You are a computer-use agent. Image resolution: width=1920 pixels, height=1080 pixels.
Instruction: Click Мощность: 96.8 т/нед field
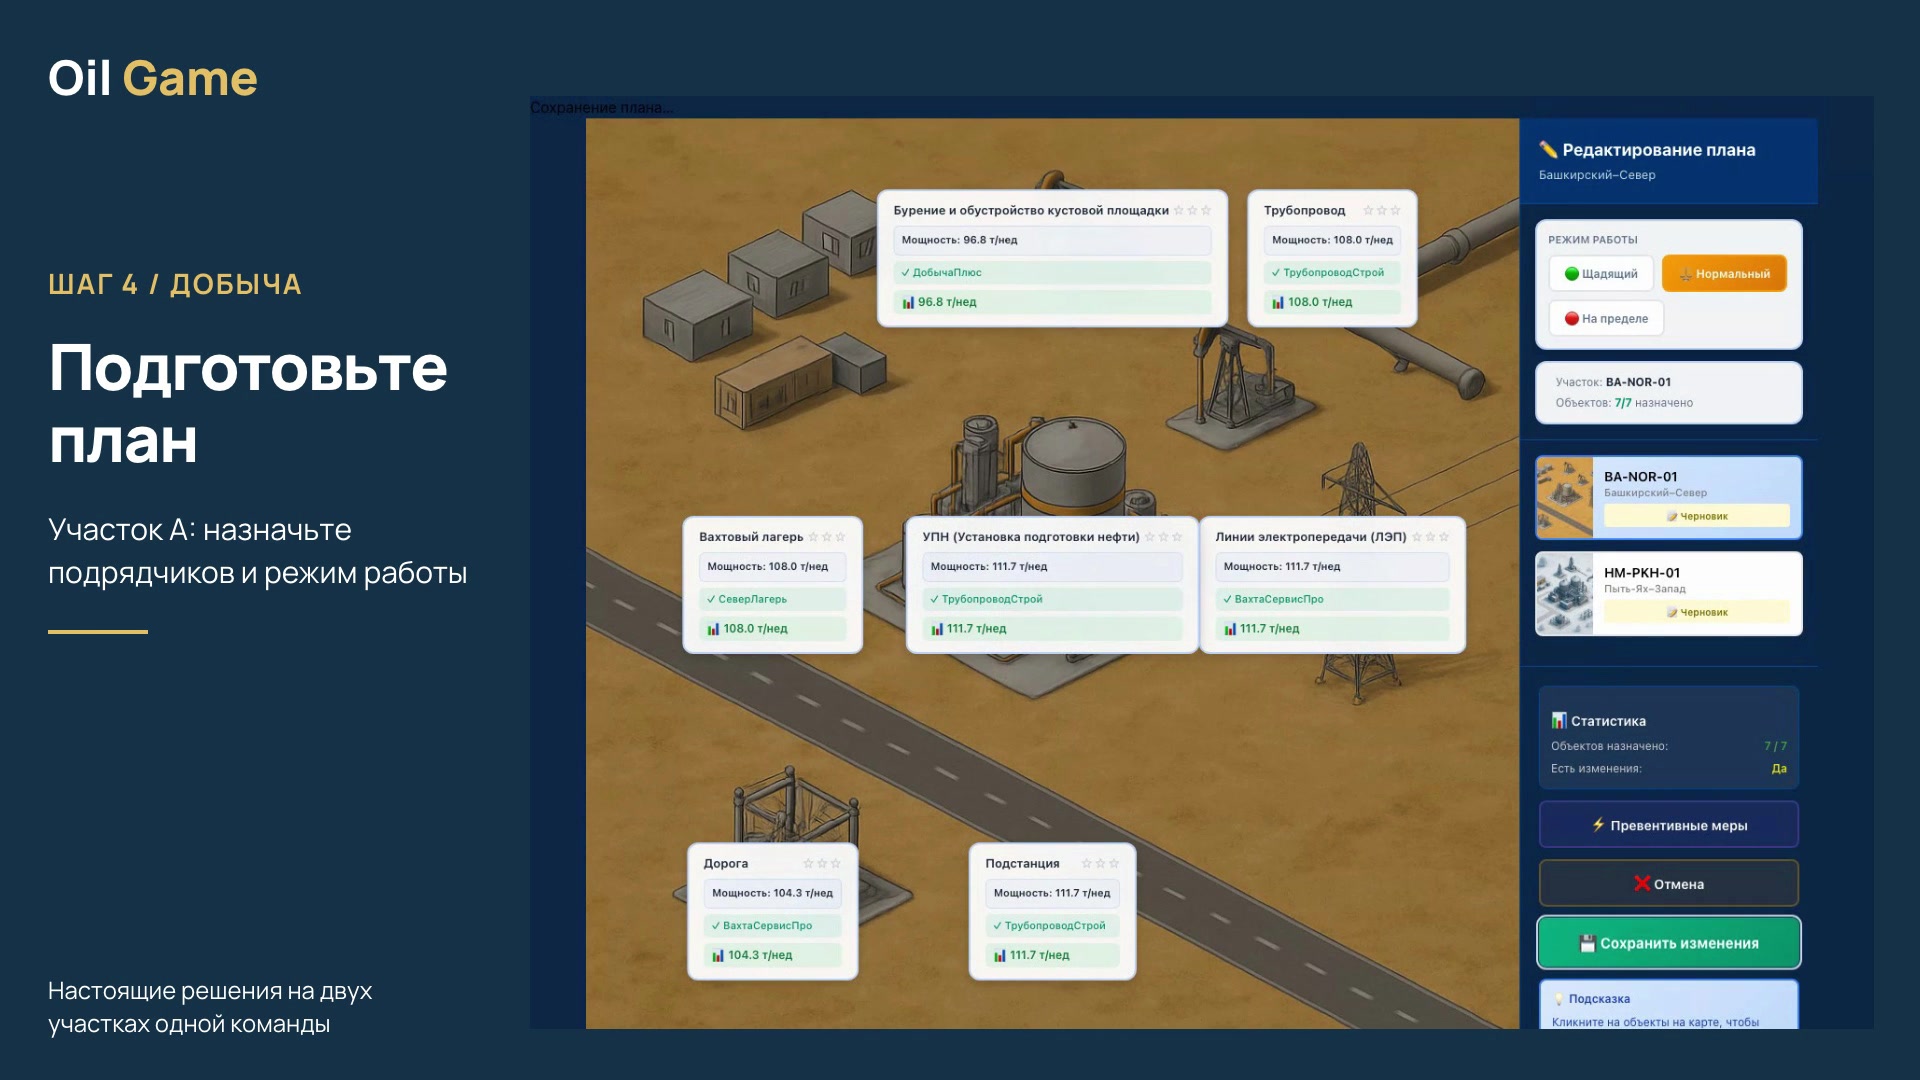[x=1051, y=240]
